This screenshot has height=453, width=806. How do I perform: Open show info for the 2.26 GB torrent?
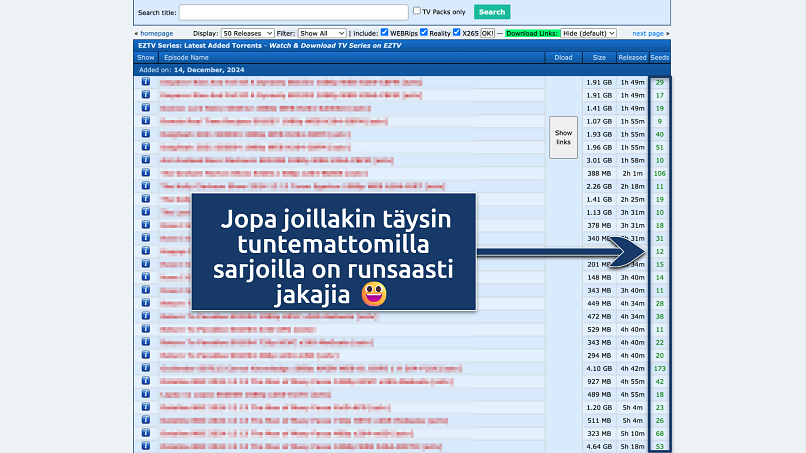[x=145, y=186]
